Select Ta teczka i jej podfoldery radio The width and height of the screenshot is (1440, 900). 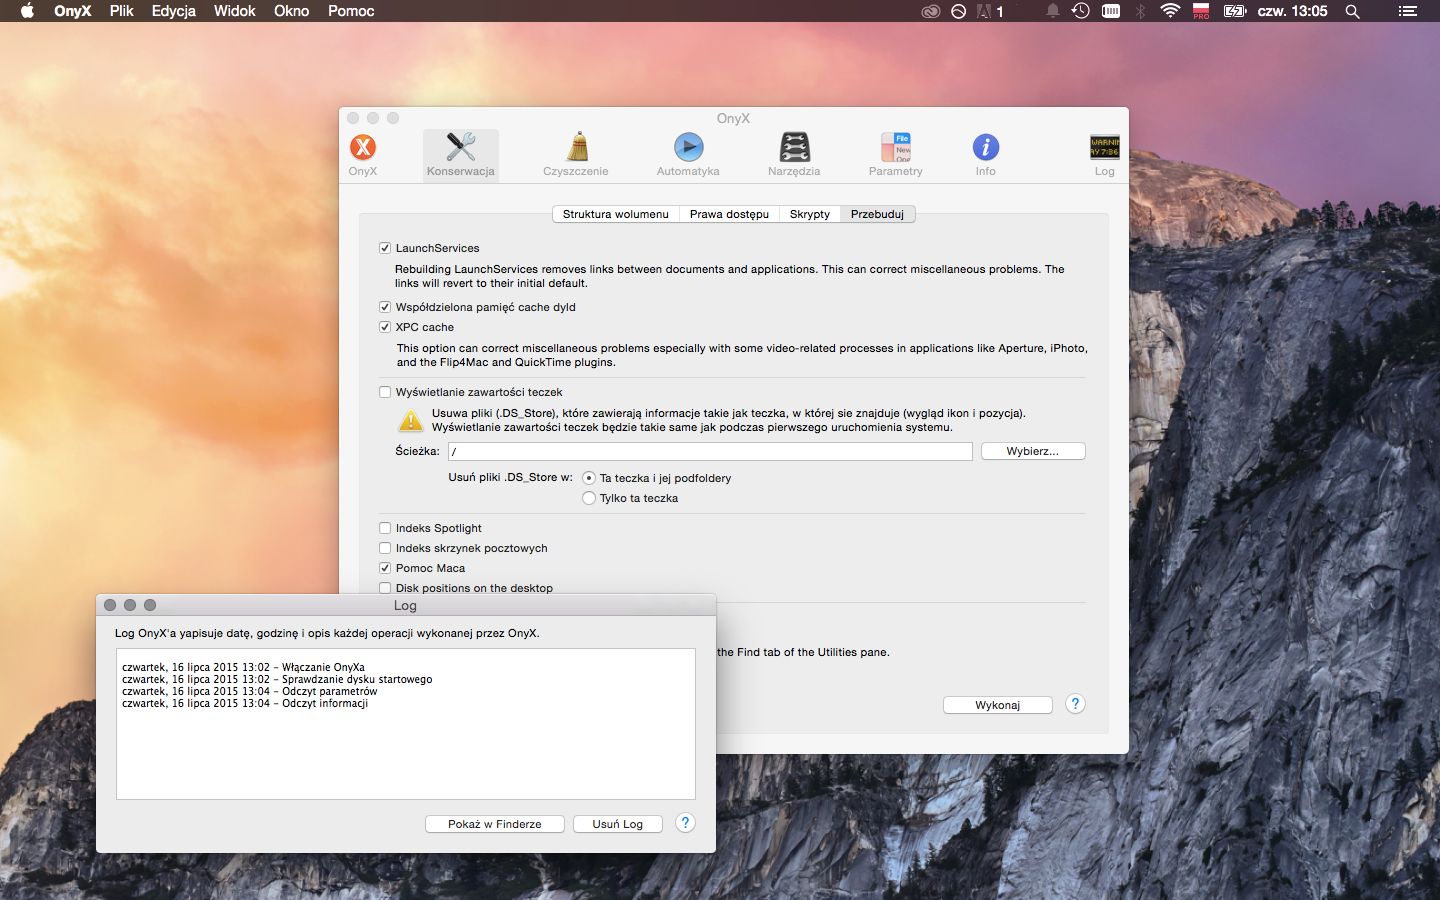589,478
